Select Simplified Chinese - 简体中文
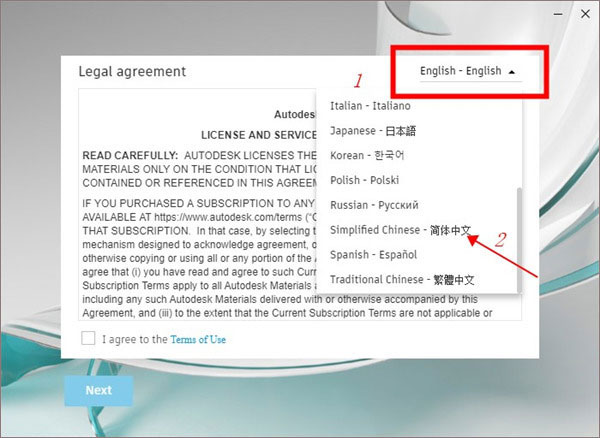This screenshot has width=600, height=438. click(x=417, y=230)
